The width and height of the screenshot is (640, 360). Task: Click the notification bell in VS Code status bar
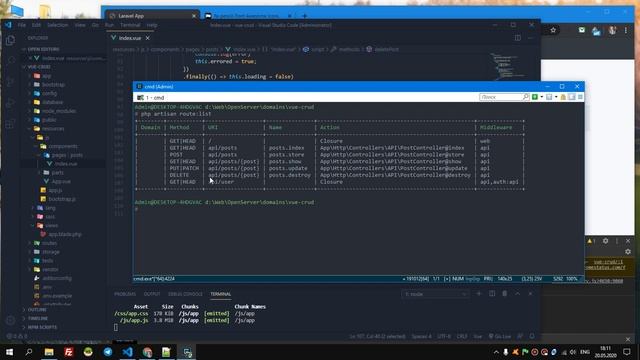pos(532,336)
